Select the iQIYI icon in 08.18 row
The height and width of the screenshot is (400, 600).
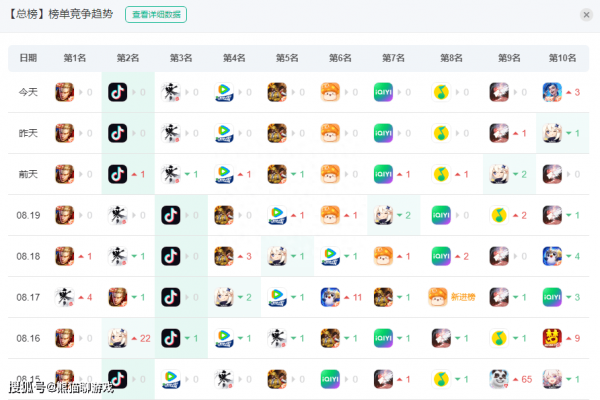[x=441, y=256]
